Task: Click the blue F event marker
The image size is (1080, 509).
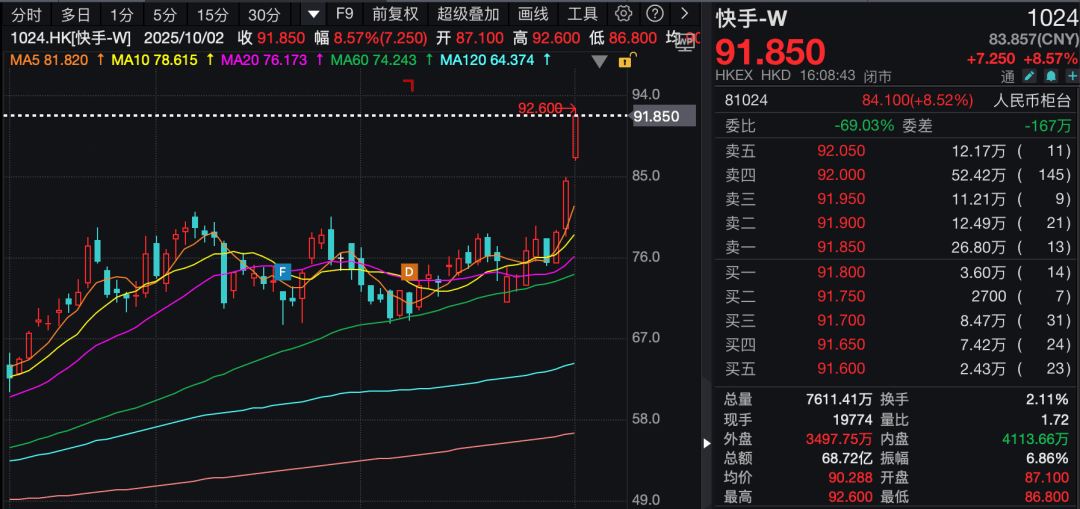Action: point(283,271)
